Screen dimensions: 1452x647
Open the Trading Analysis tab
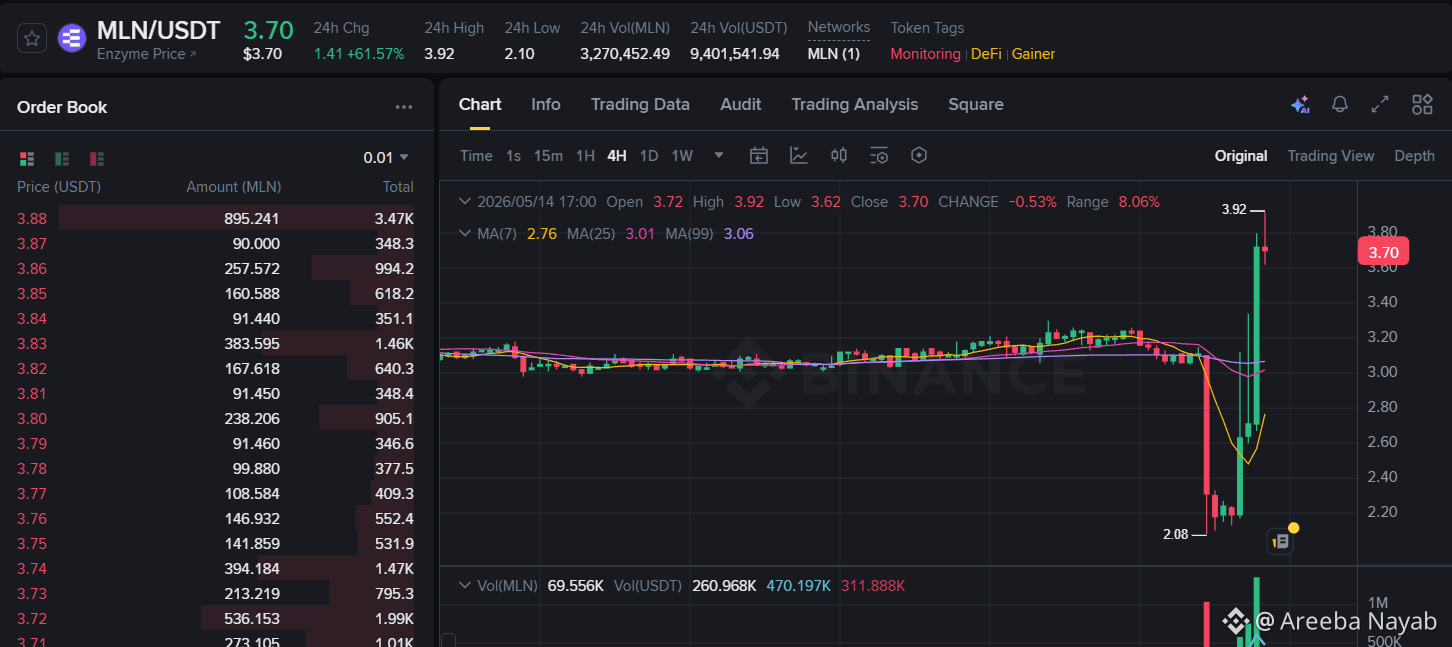click(855, 104)
